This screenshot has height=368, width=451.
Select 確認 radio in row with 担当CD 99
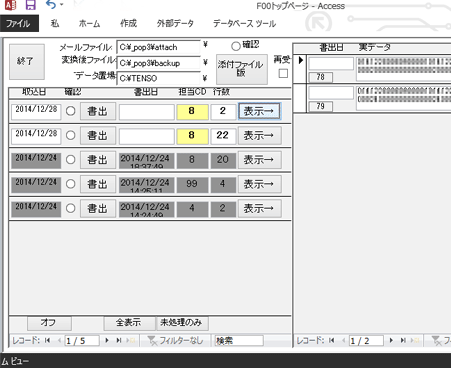click(x=70, y=184)
